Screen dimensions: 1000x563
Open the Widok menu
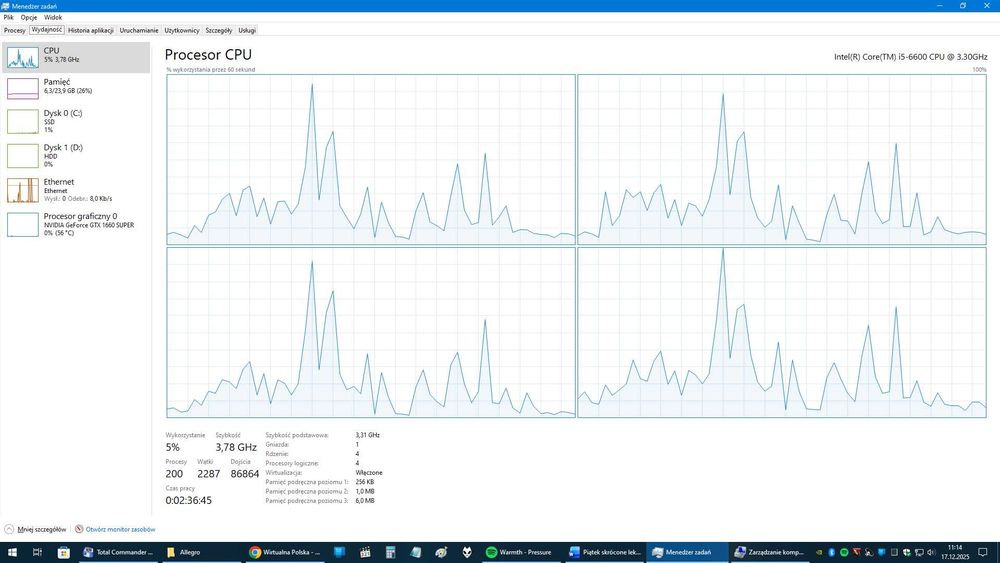click(x=53, y=17)
